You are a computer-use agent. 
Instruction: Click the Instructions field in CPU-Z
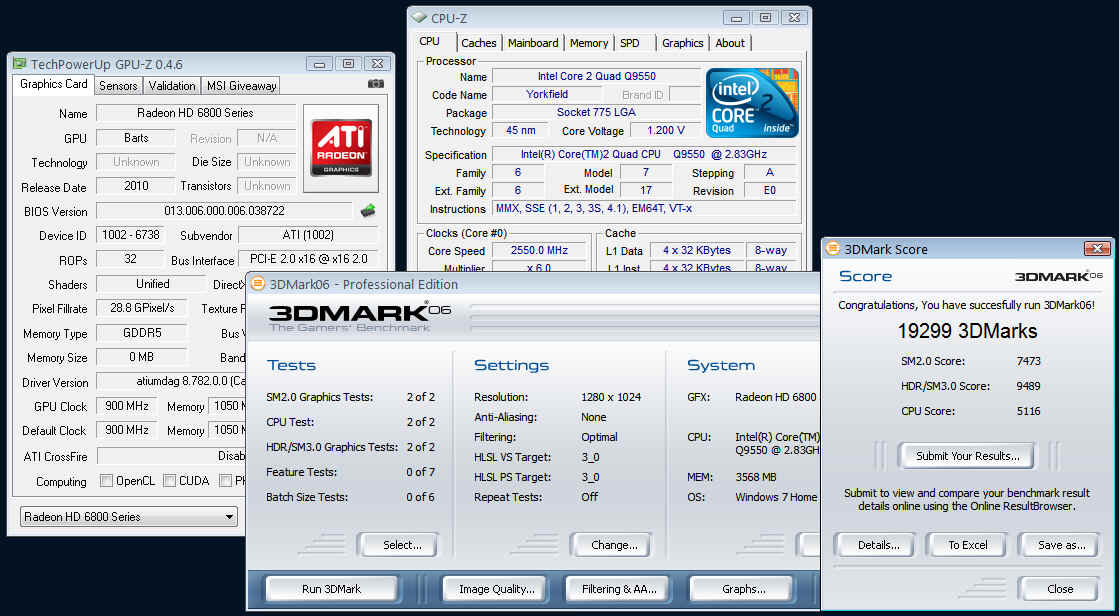[644, 208]
